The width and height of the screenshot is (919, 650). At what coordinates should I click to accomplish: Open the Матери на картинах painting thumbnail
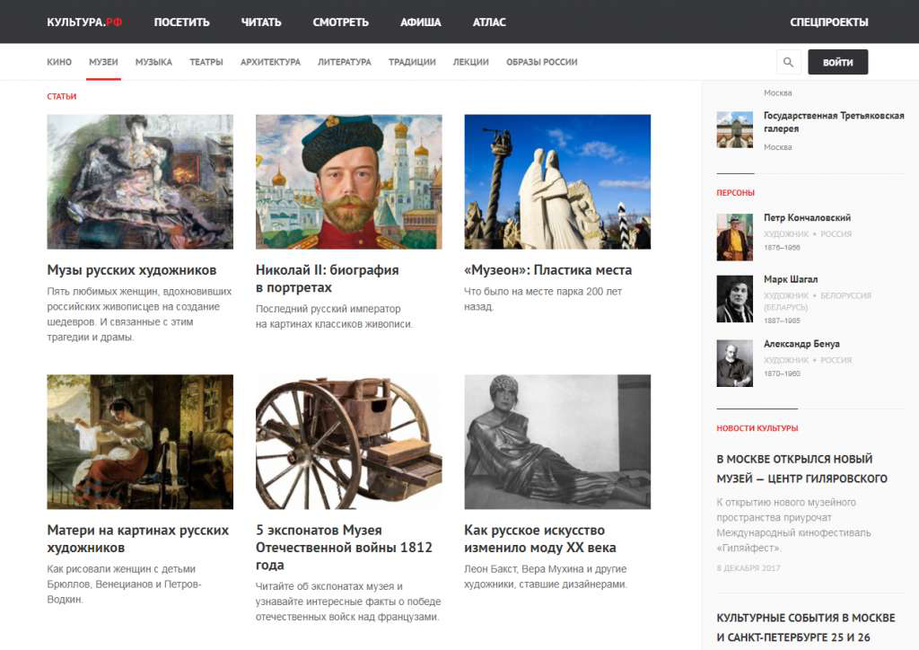[140, 442]
